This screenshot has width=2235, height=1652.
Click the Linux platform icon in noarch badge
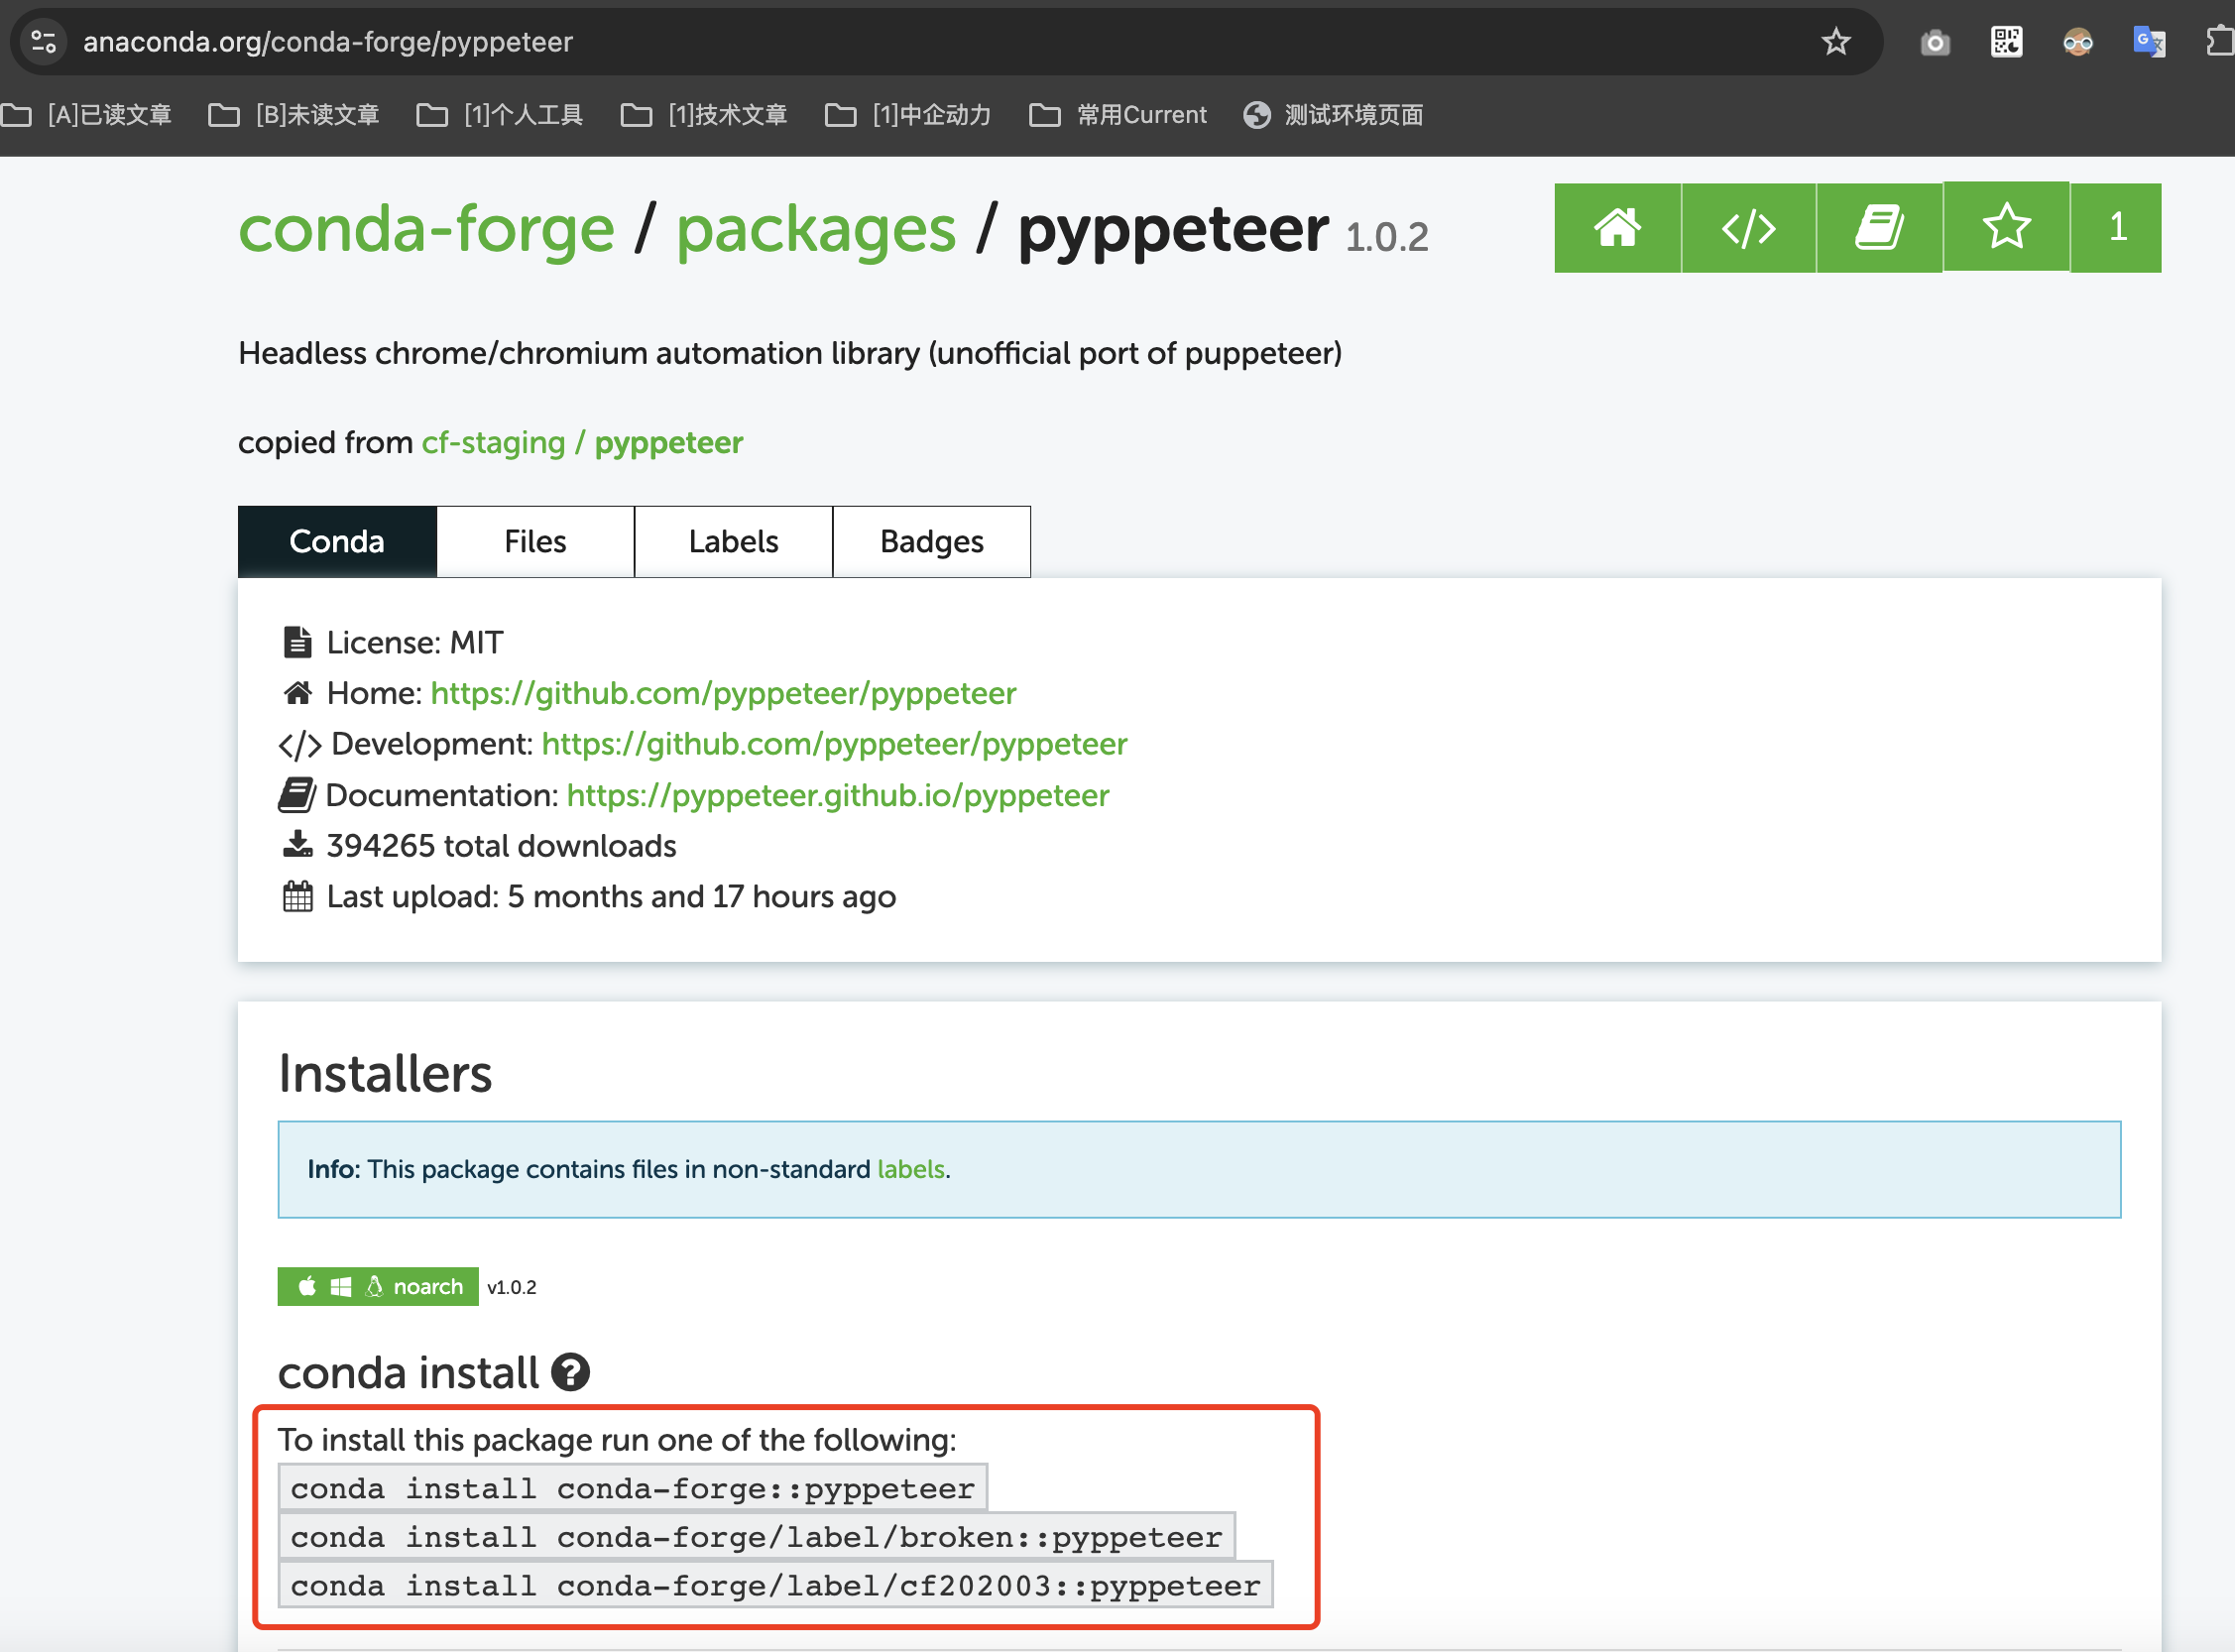coord(374,1286)
